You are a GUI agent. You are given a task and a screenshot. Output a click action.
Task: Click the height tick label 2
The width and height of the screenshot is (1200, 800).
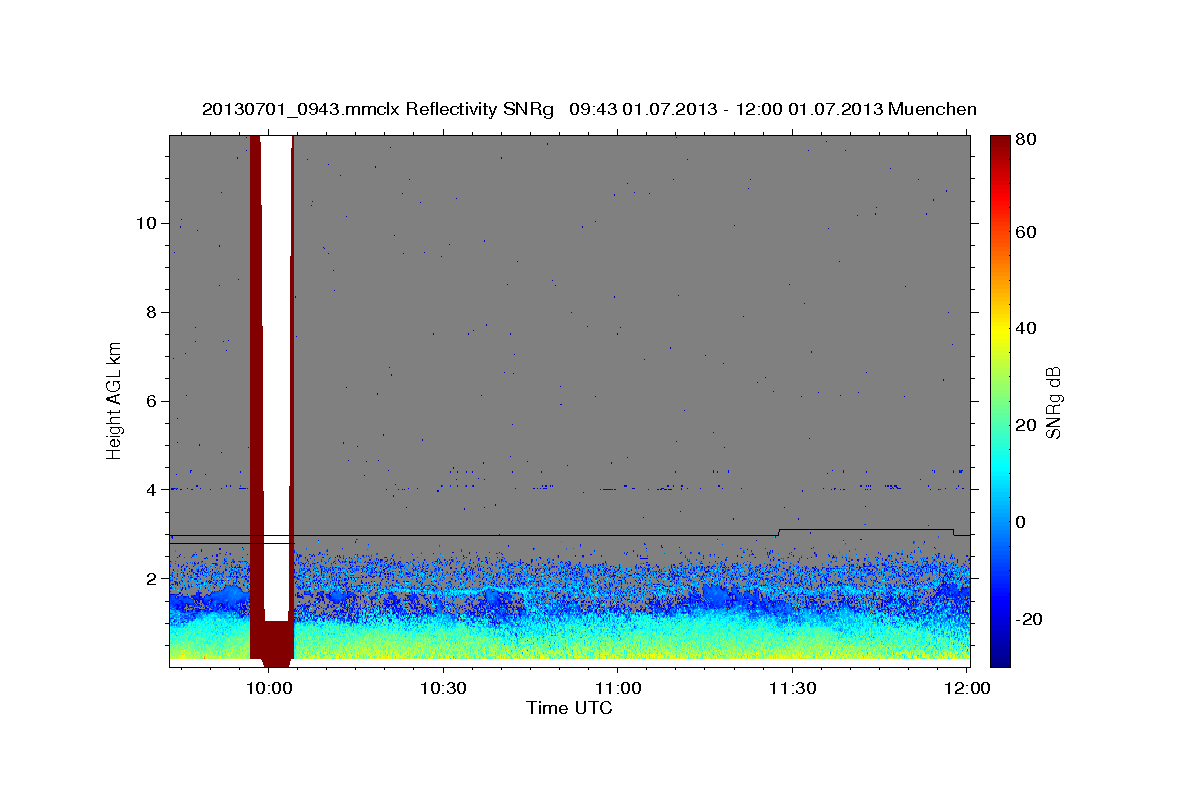tap(149, 579)
